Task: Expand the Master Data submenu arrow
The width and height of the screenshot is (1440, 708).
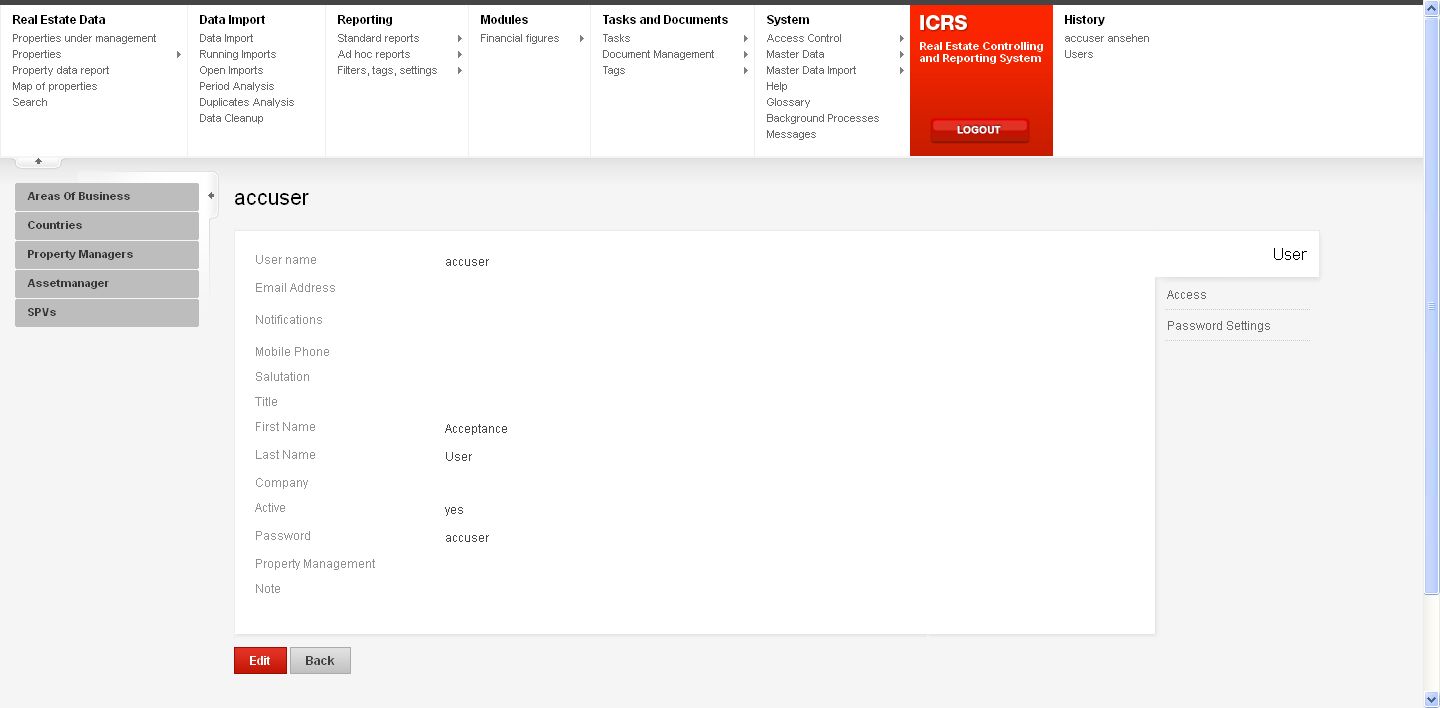Action: (x=902, y=54)
